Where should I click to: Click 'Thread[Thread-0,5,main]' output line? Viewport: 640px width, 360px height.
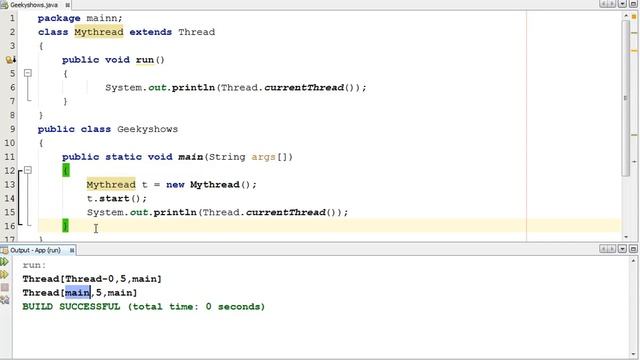click(x=92, y=279)
